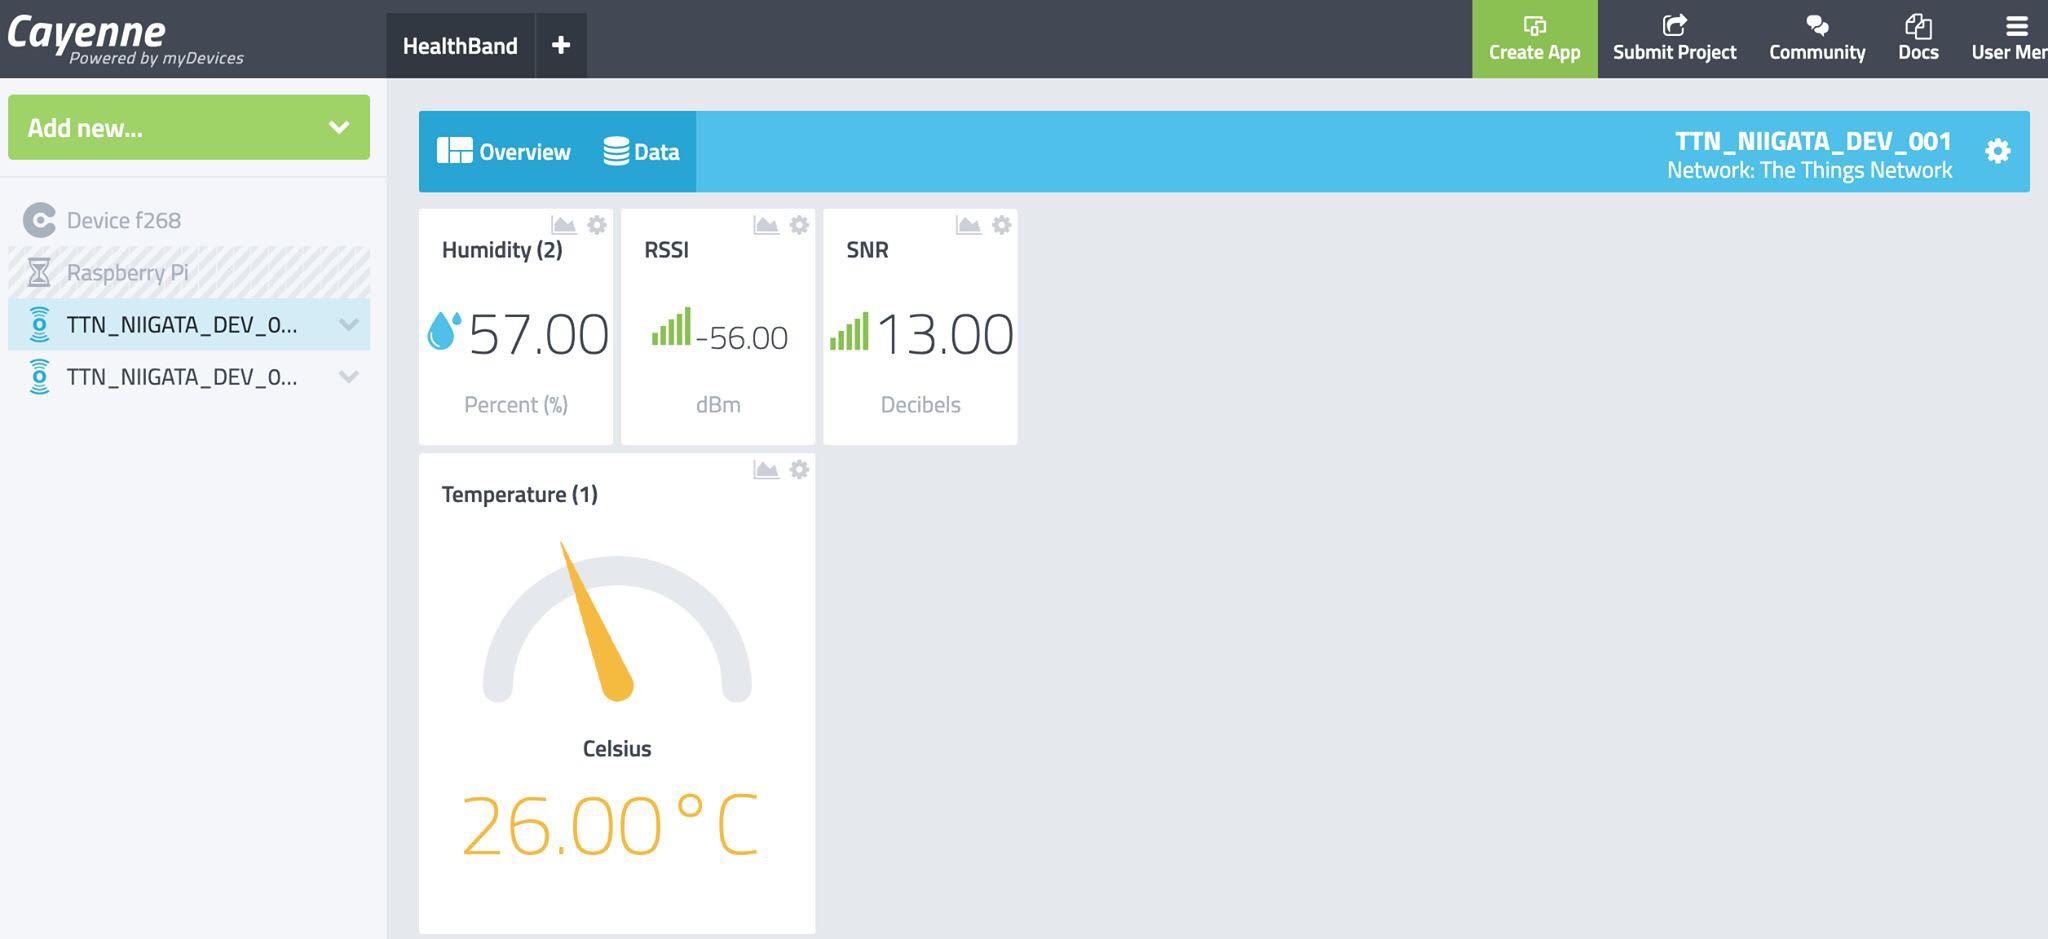Open the Humidity (2) widget settings gear

point(597,225)
